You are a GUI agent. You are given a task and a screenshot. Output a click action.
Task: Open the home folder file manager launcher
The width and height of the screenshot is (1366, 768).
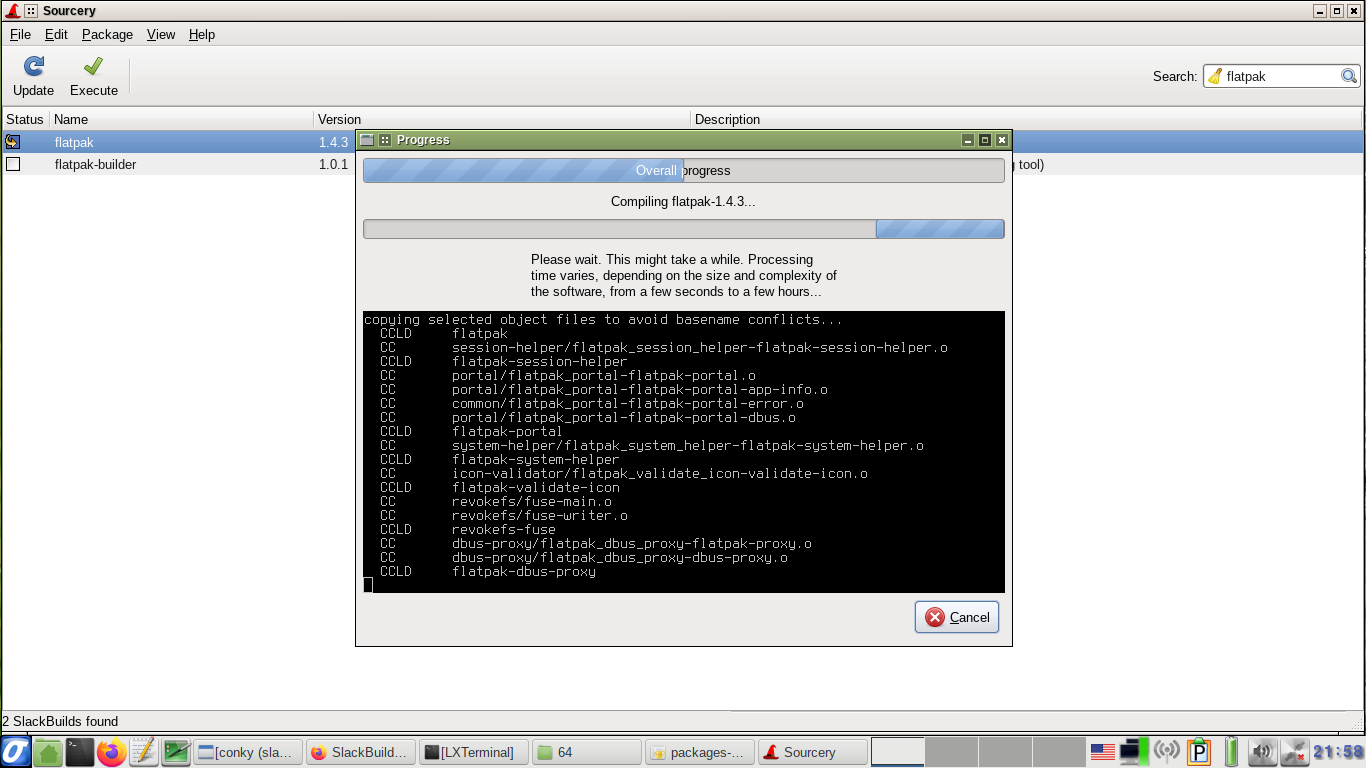point(48,752)
